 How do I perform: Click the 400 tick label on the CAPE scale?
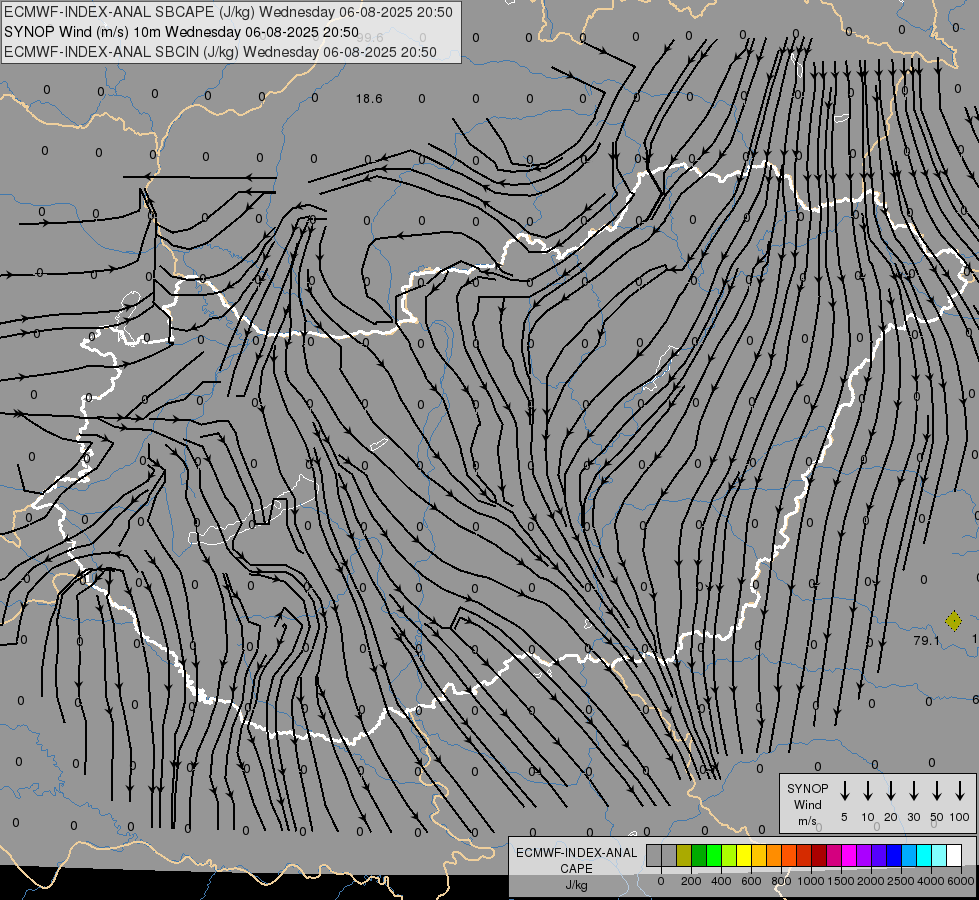tap(721, 881)
